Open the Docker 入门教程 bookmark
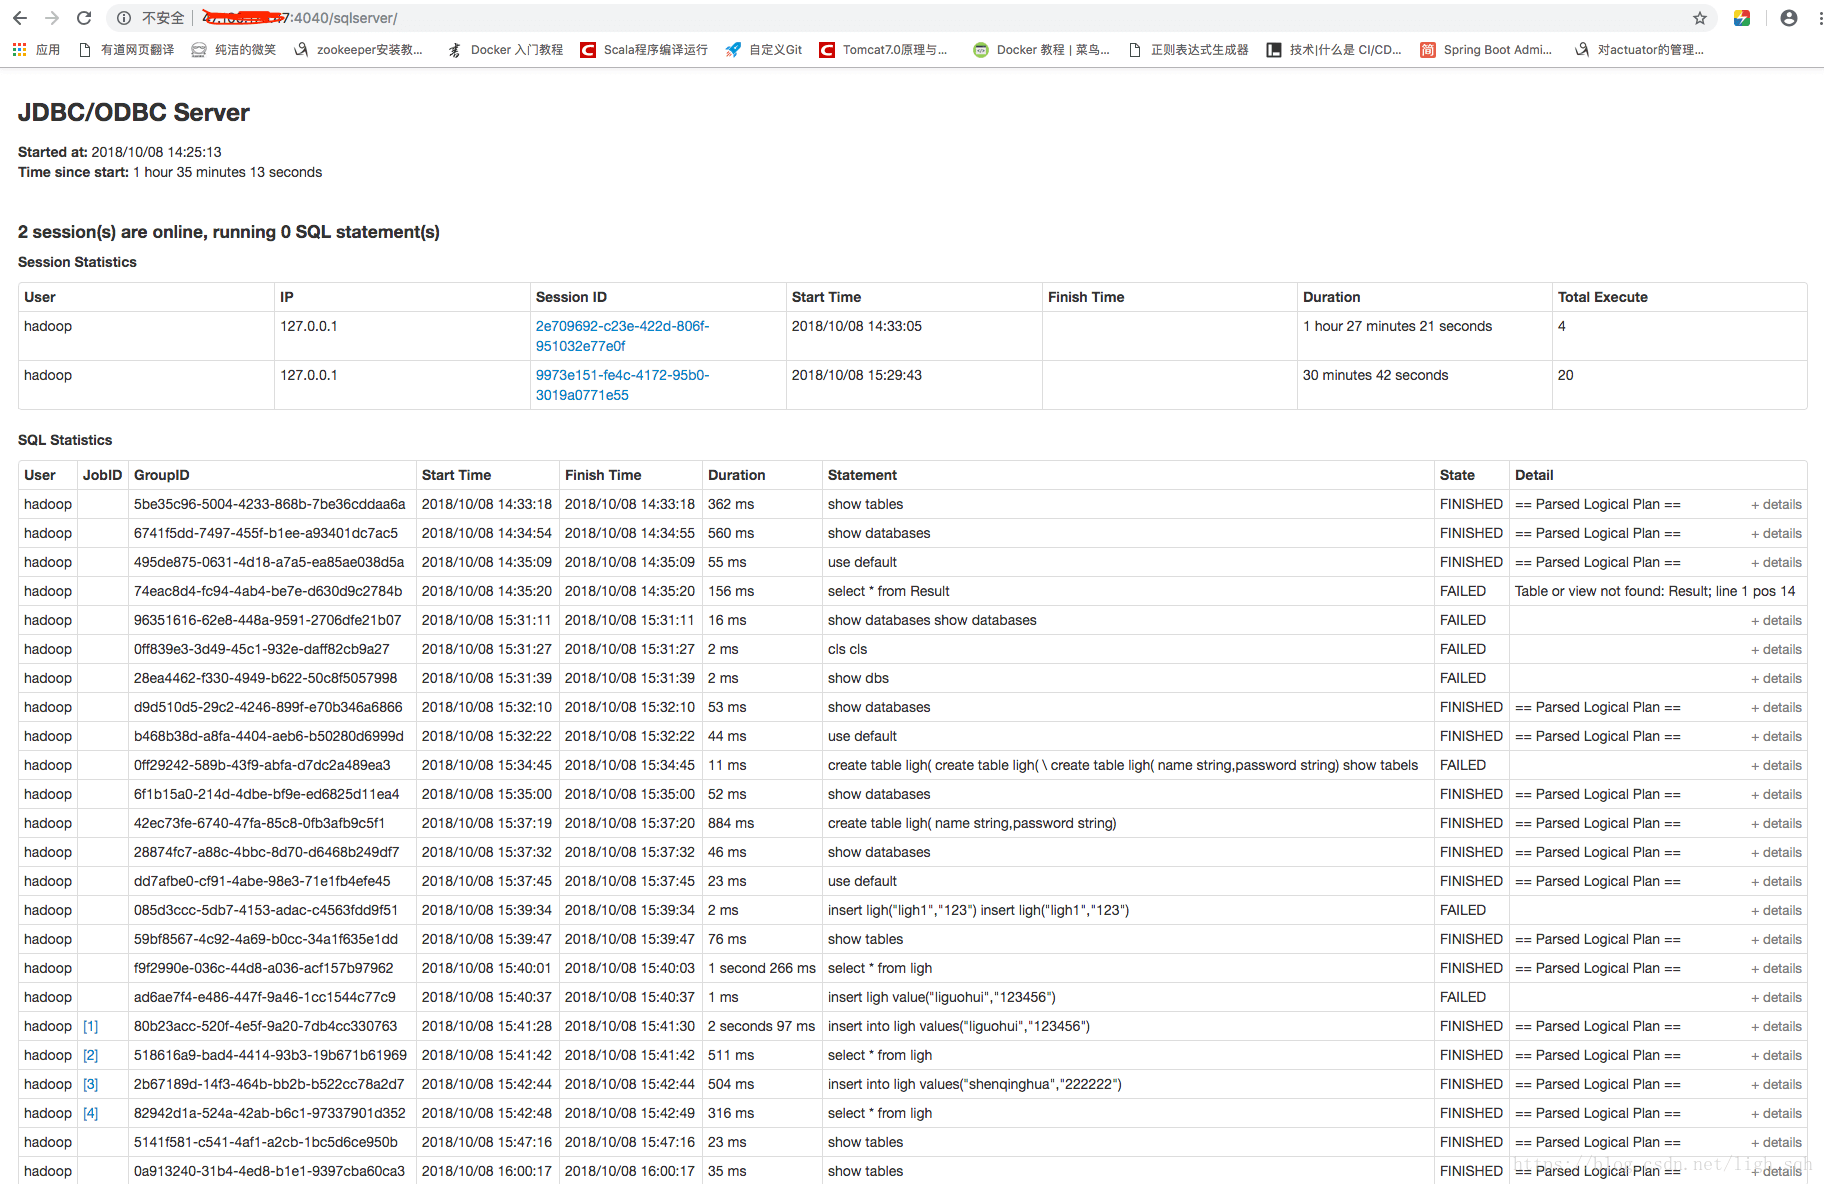The height and width of the screenshot is (1184, 1824). (506, 49)
